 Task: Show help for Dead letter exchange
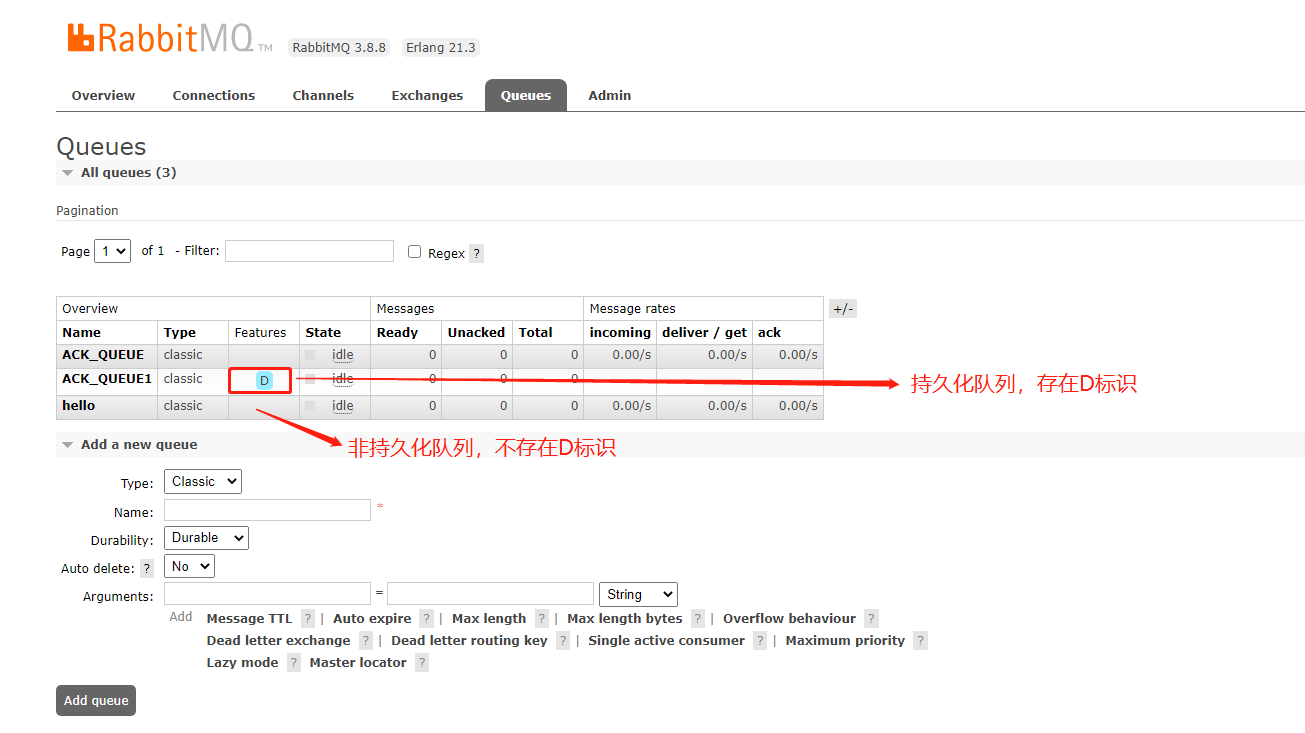pyautogui.click(x=366, y=641)
